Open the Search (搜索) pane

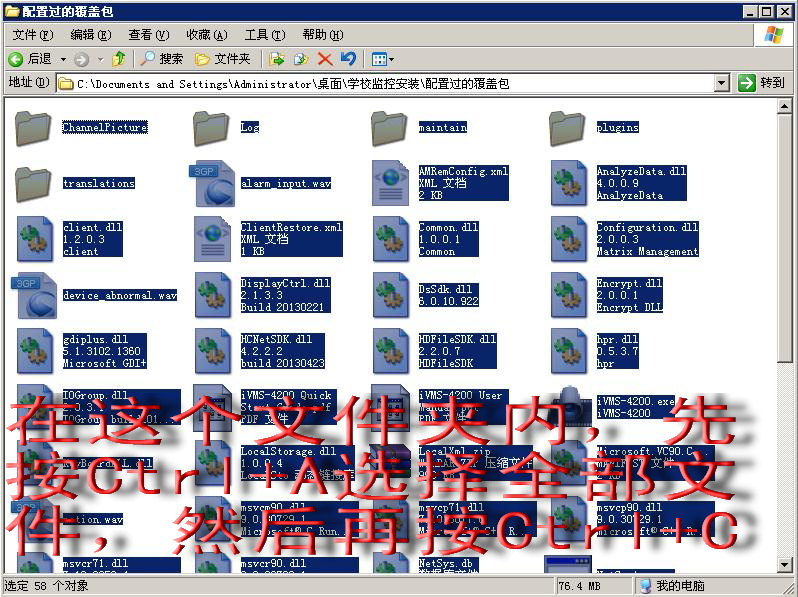[x=161, y=59]
